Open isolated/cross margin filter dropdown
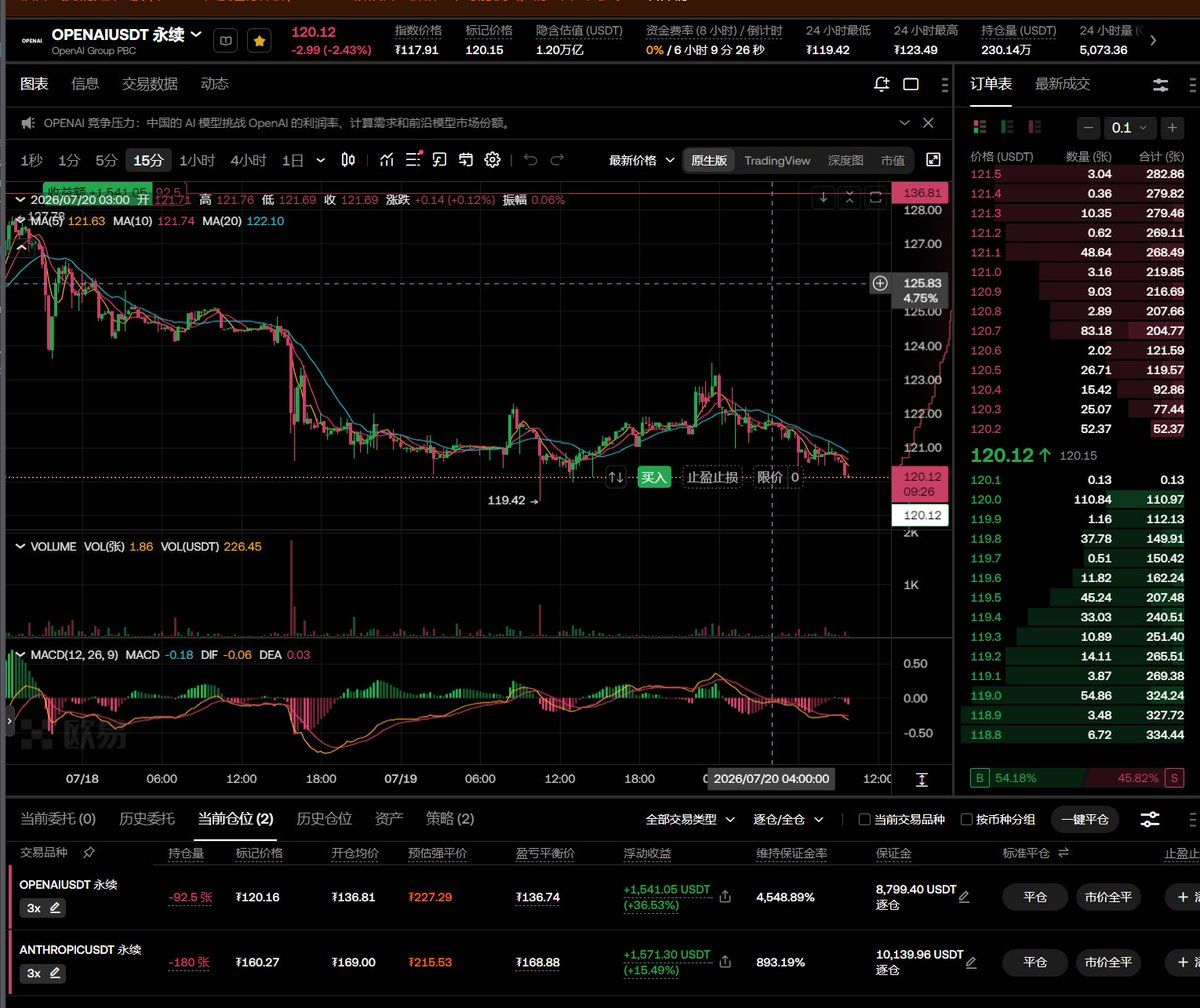 [788, 819]
